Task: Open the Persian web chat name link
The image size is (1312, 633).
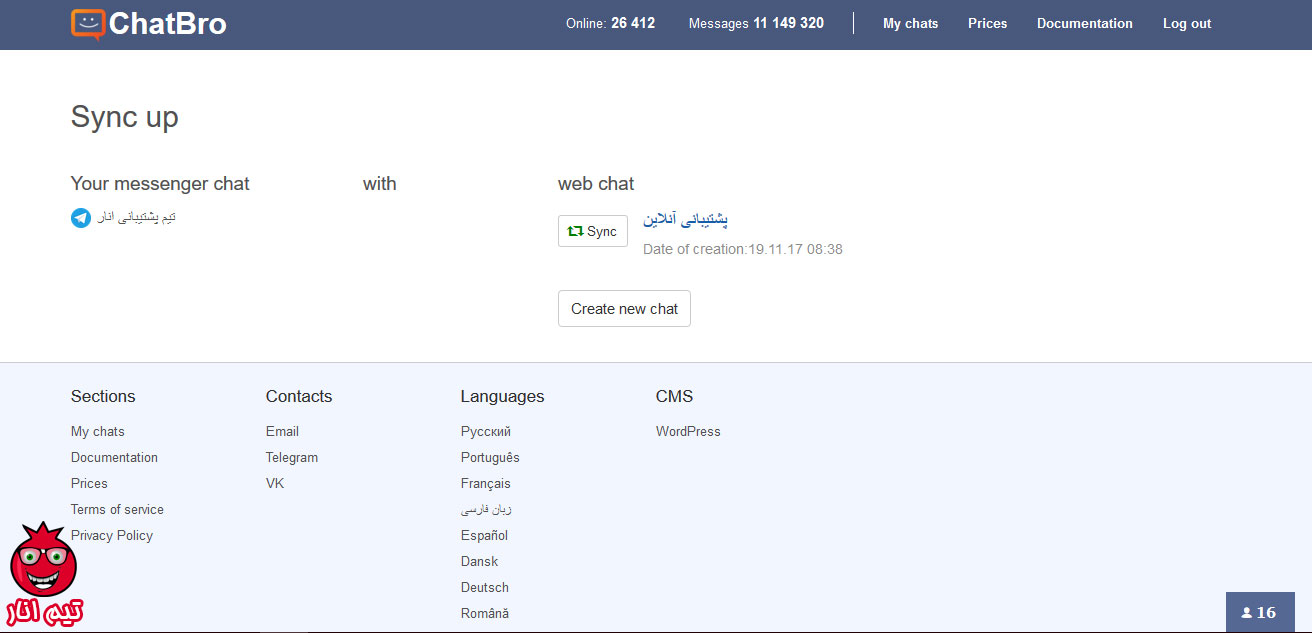Action: [684, 219]
